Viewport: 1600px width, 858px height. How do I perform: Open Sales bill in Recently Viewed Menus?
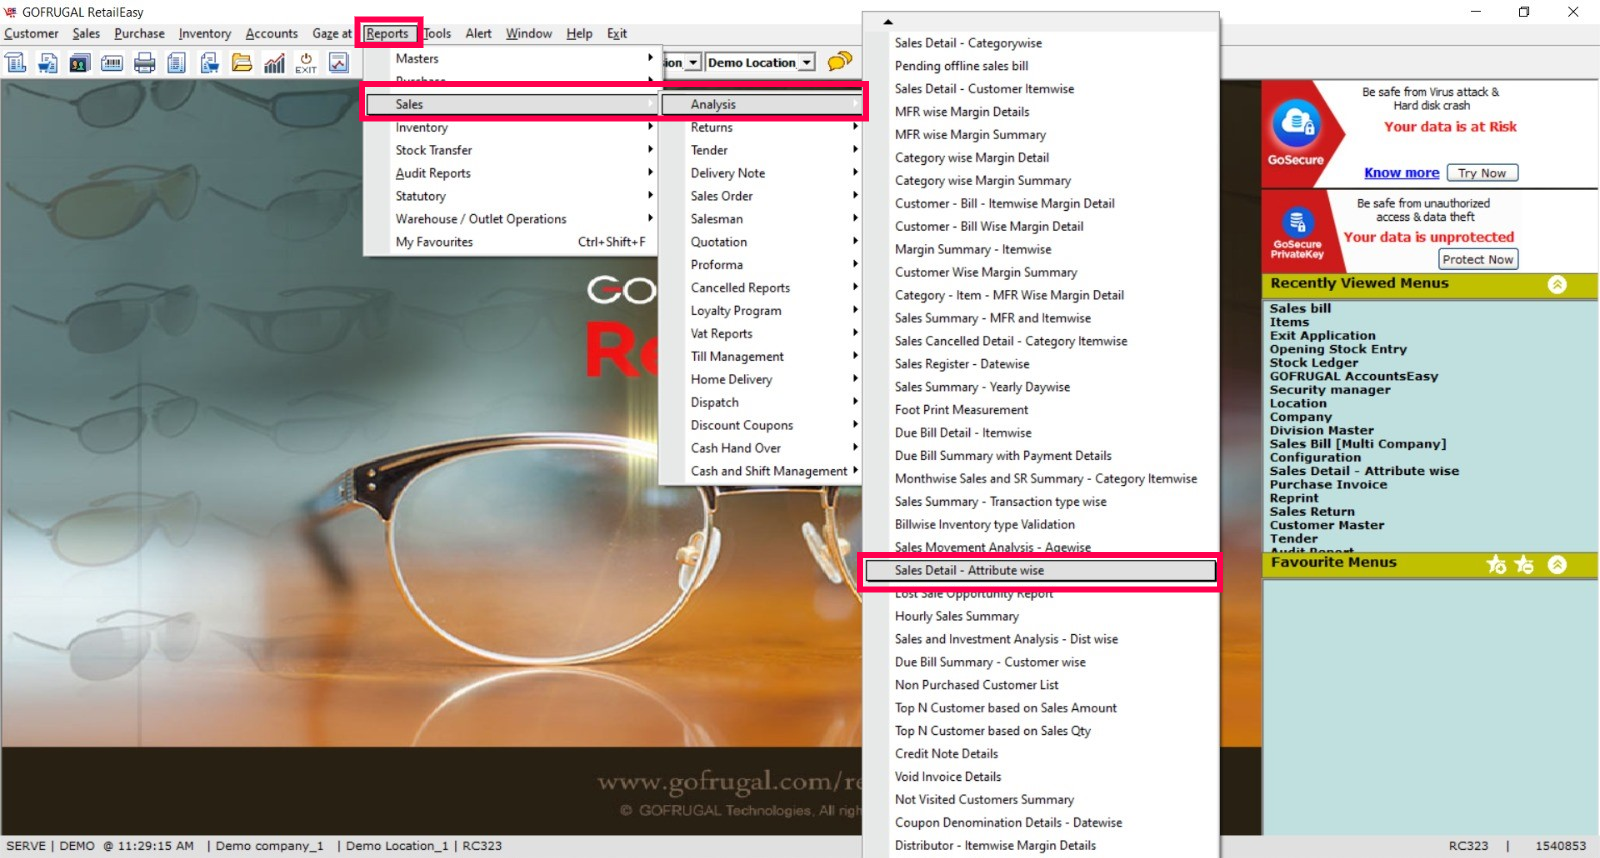pyautogui.click(x=1300, y=309)
